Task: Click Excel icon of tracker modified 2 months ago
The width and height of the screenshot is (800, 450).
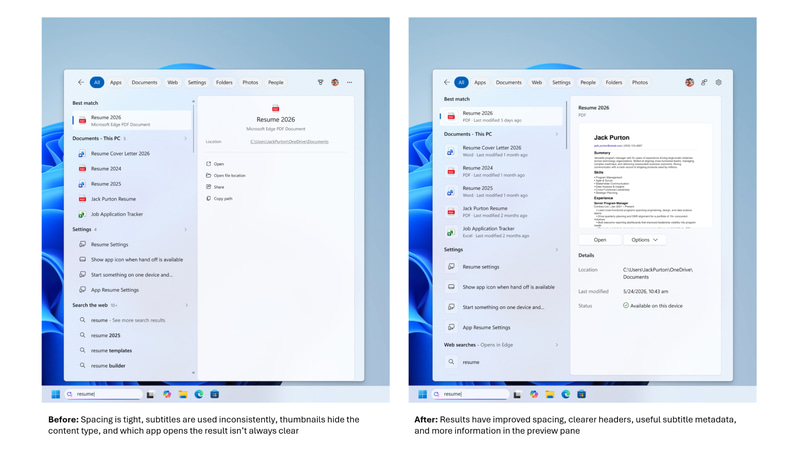Action: click(x=451, y=232)
